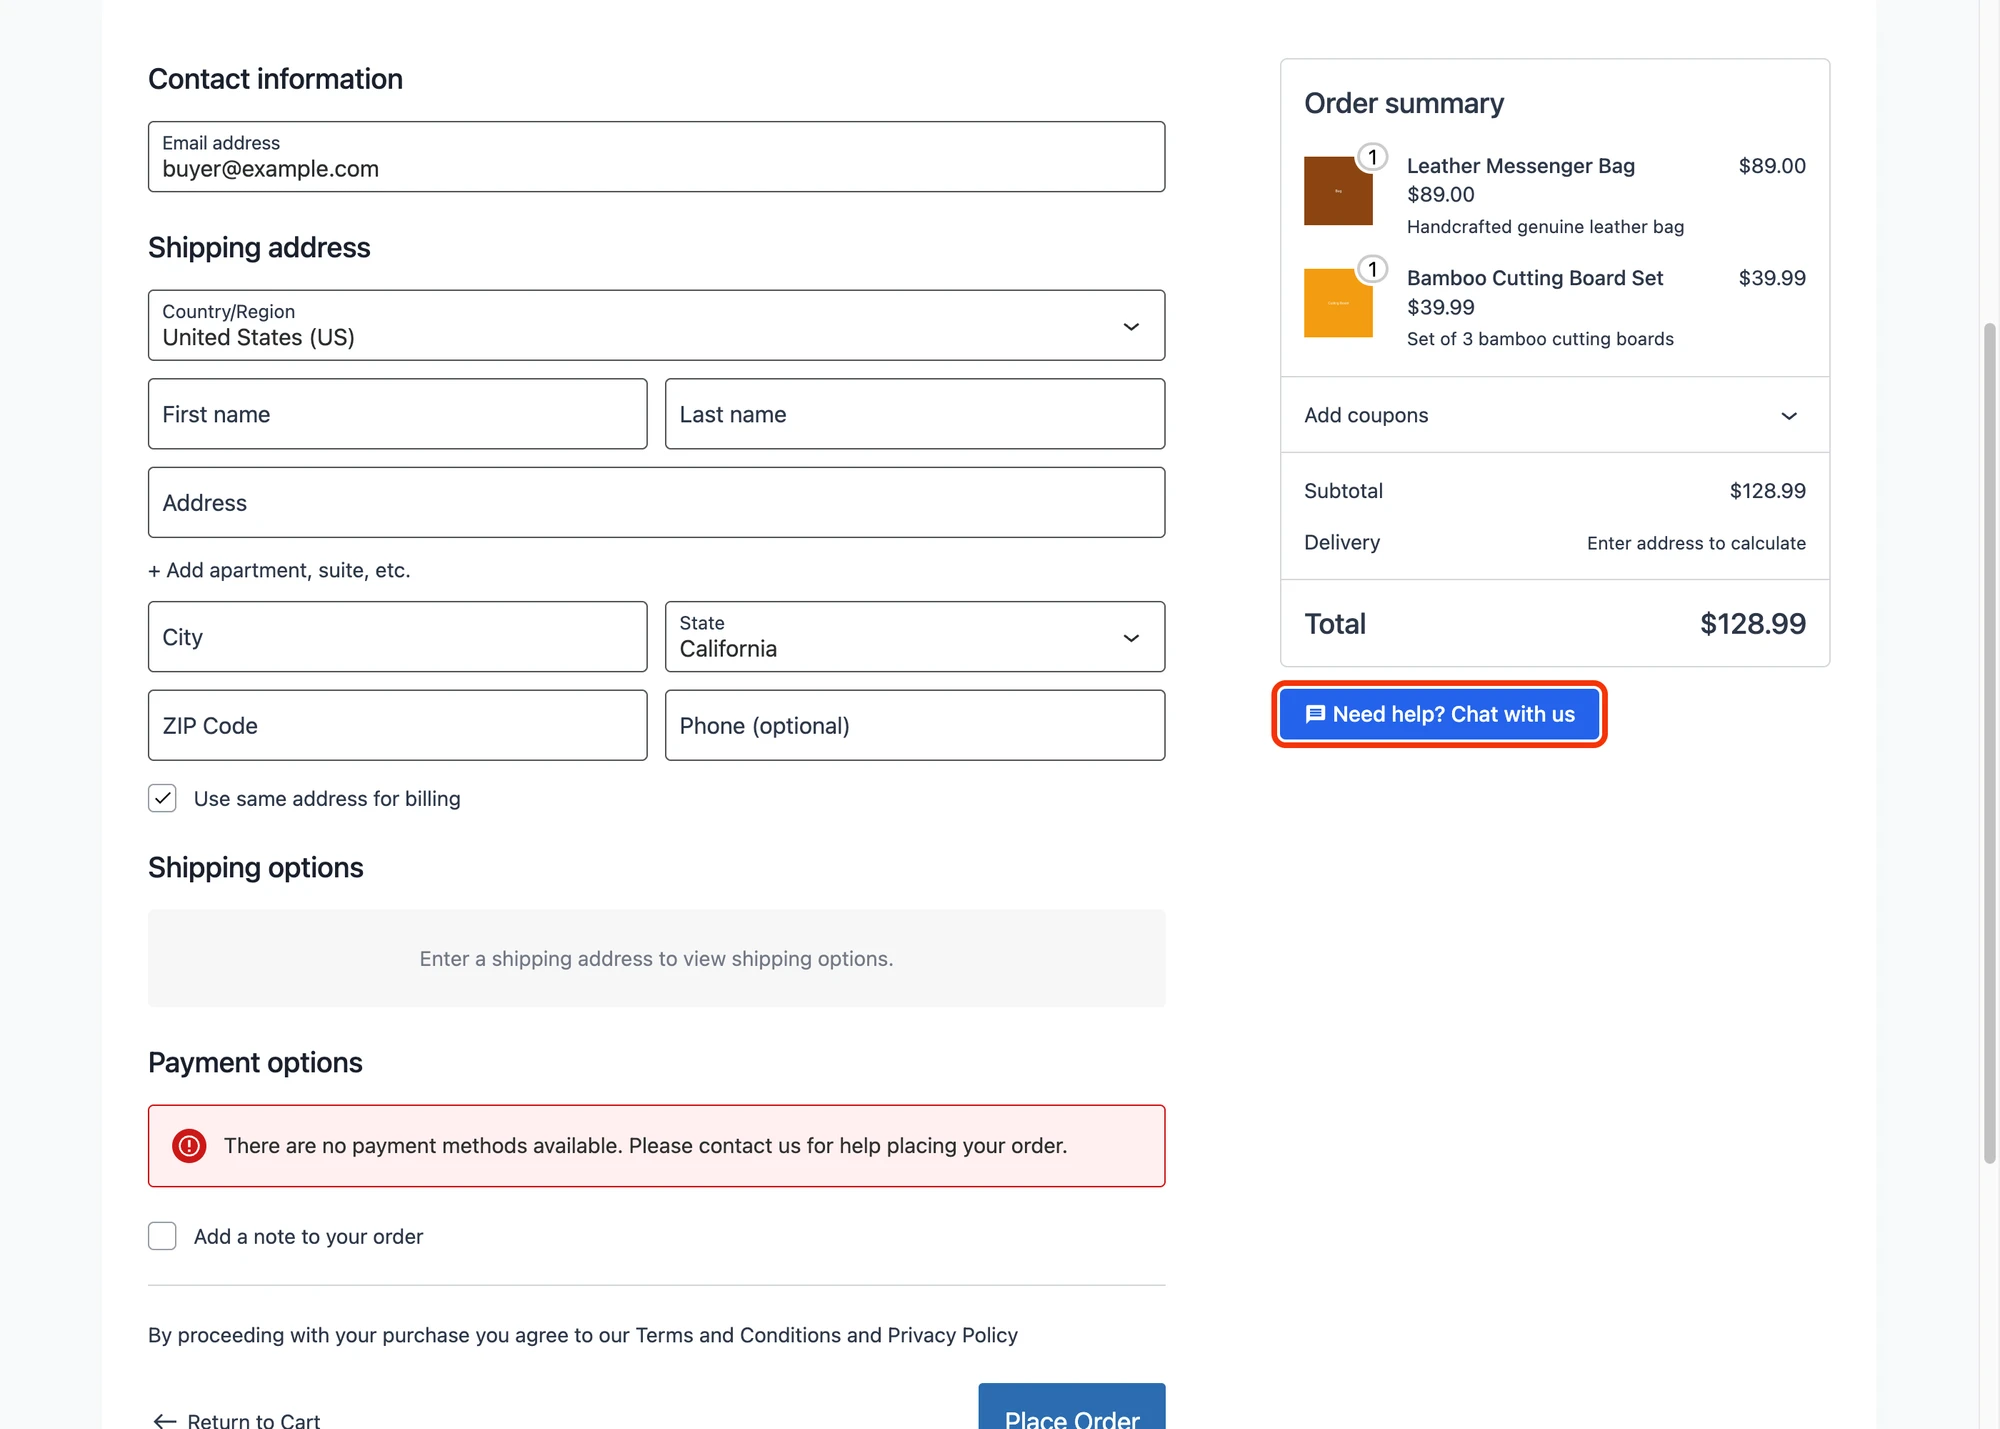
Task: Click Leather Messenger Bag quantity badge
Action: pos(1372,157)
